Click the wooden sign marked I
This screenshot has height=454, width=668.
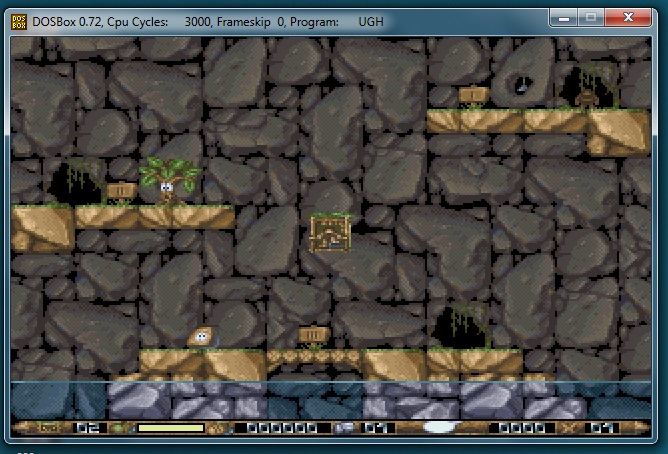pyautogui.click(x=473, y=96)
